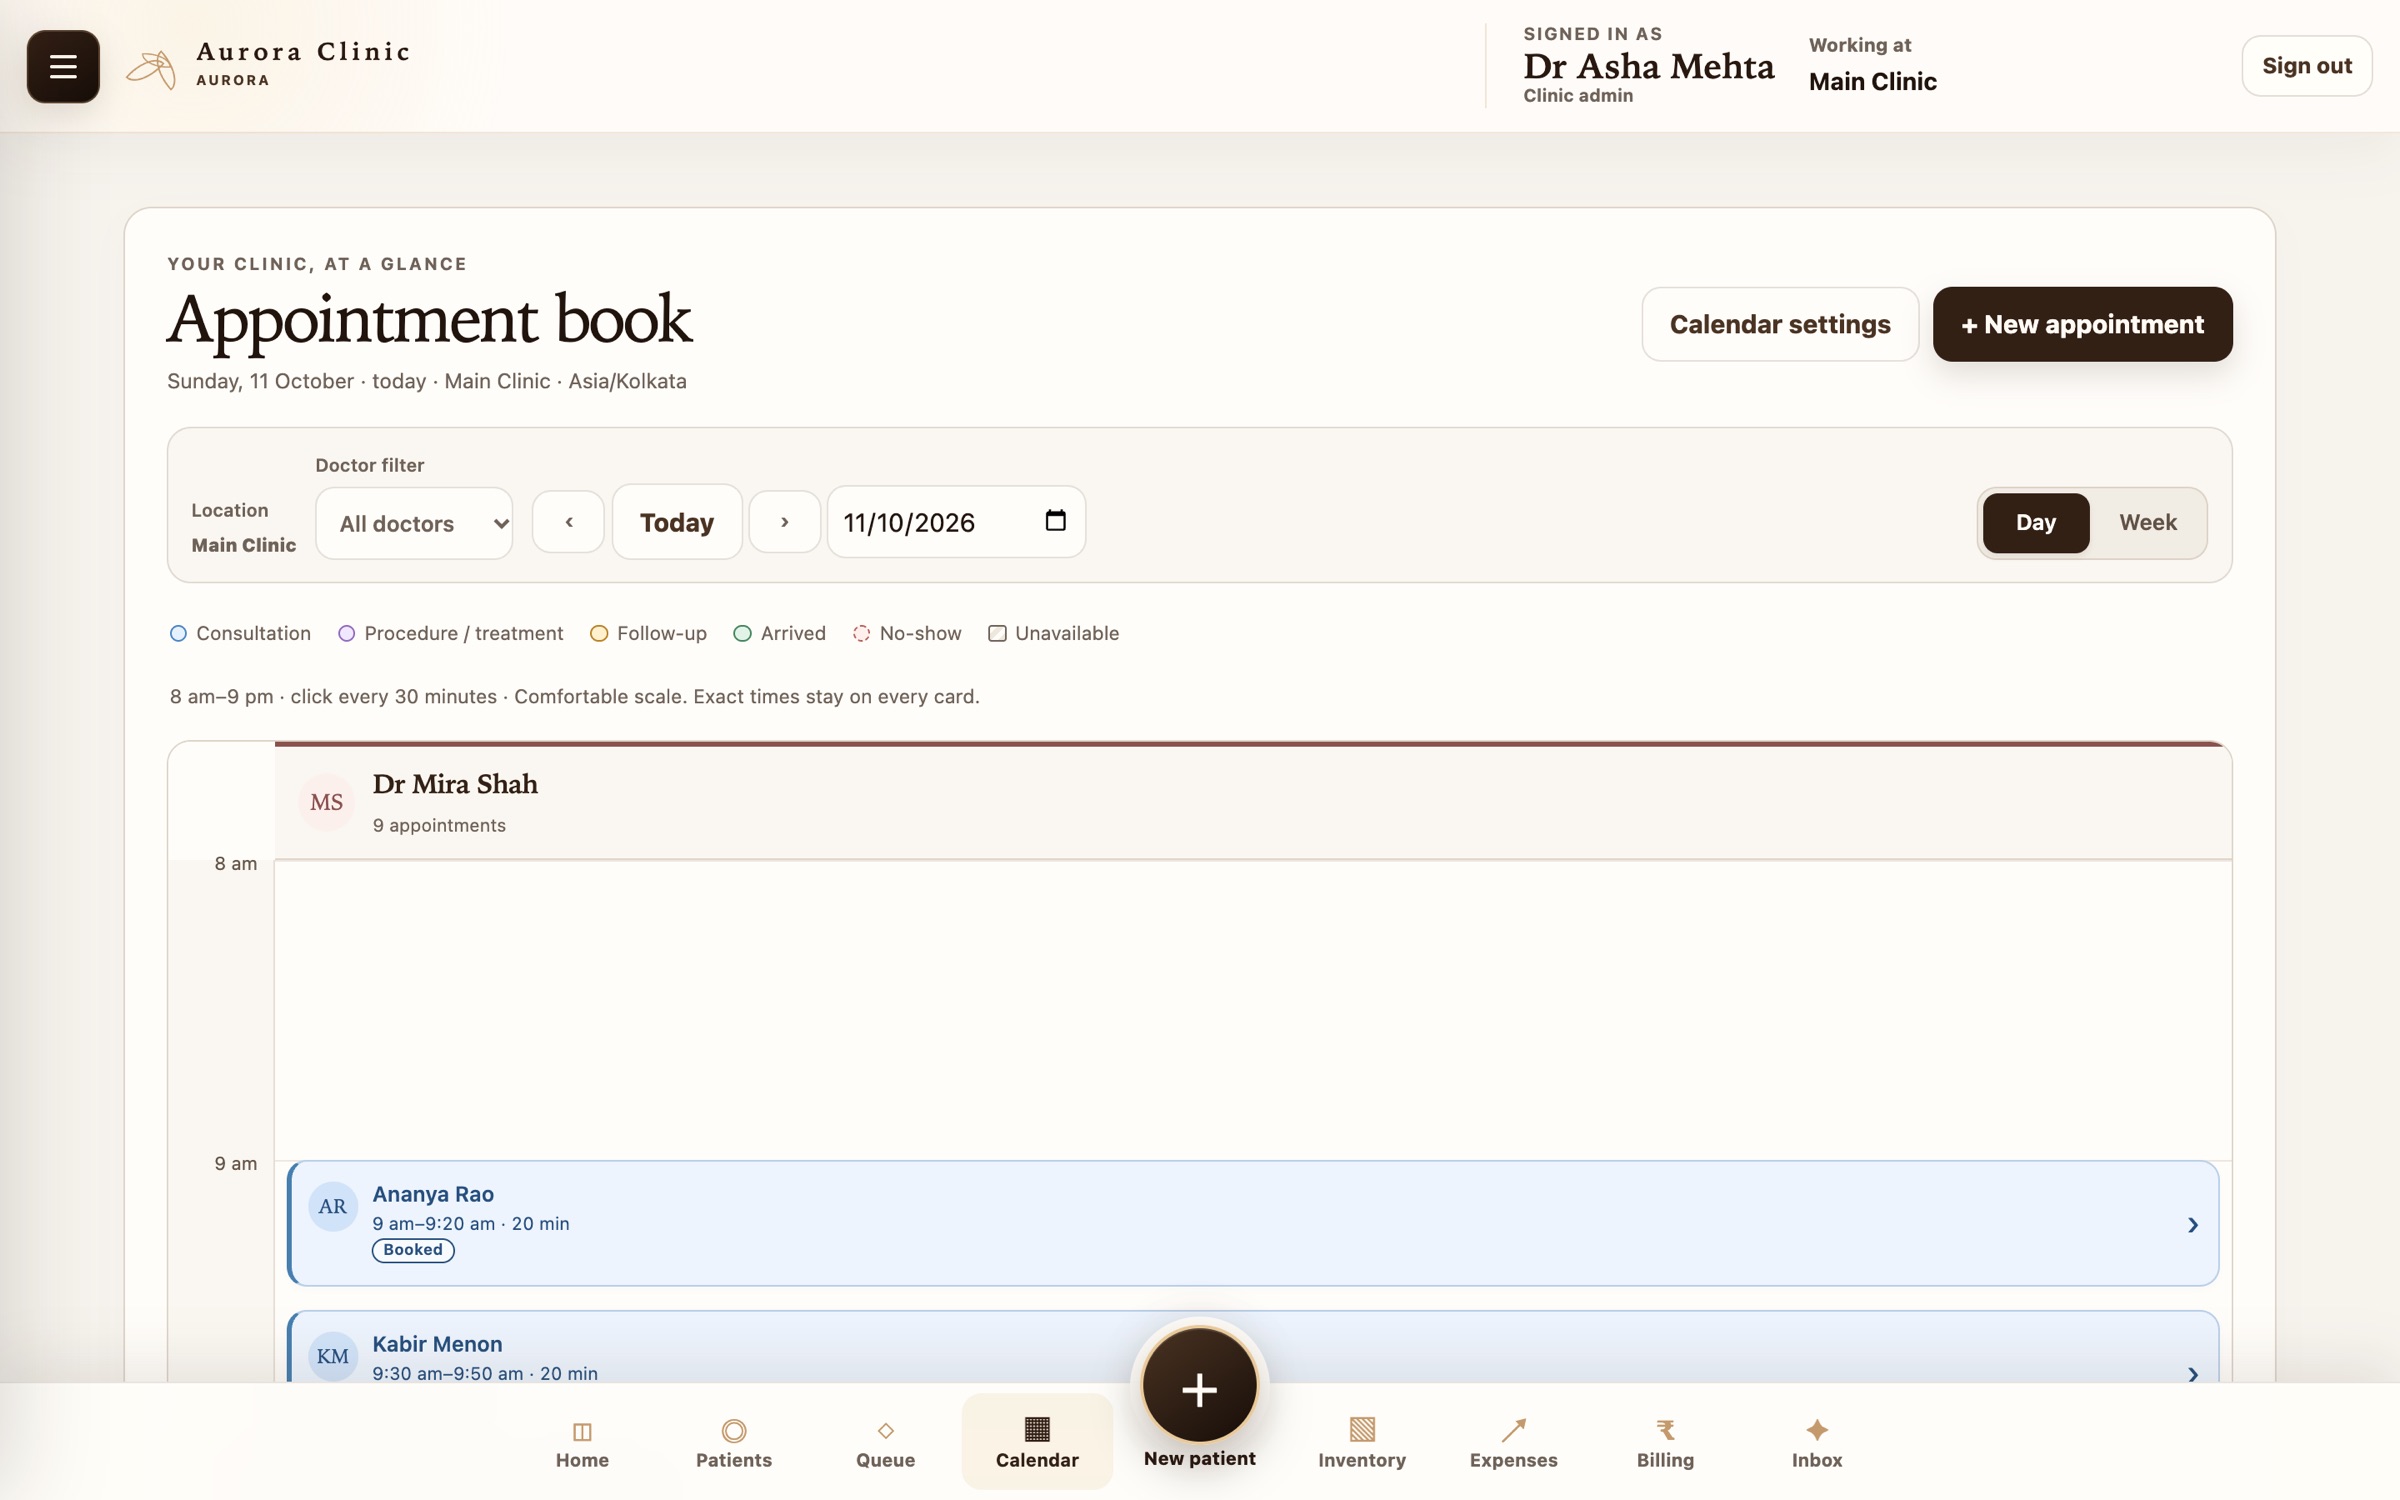
Task: Click the round plus New patient button
Action: pyautogui.click(x=1199, y=1387)
